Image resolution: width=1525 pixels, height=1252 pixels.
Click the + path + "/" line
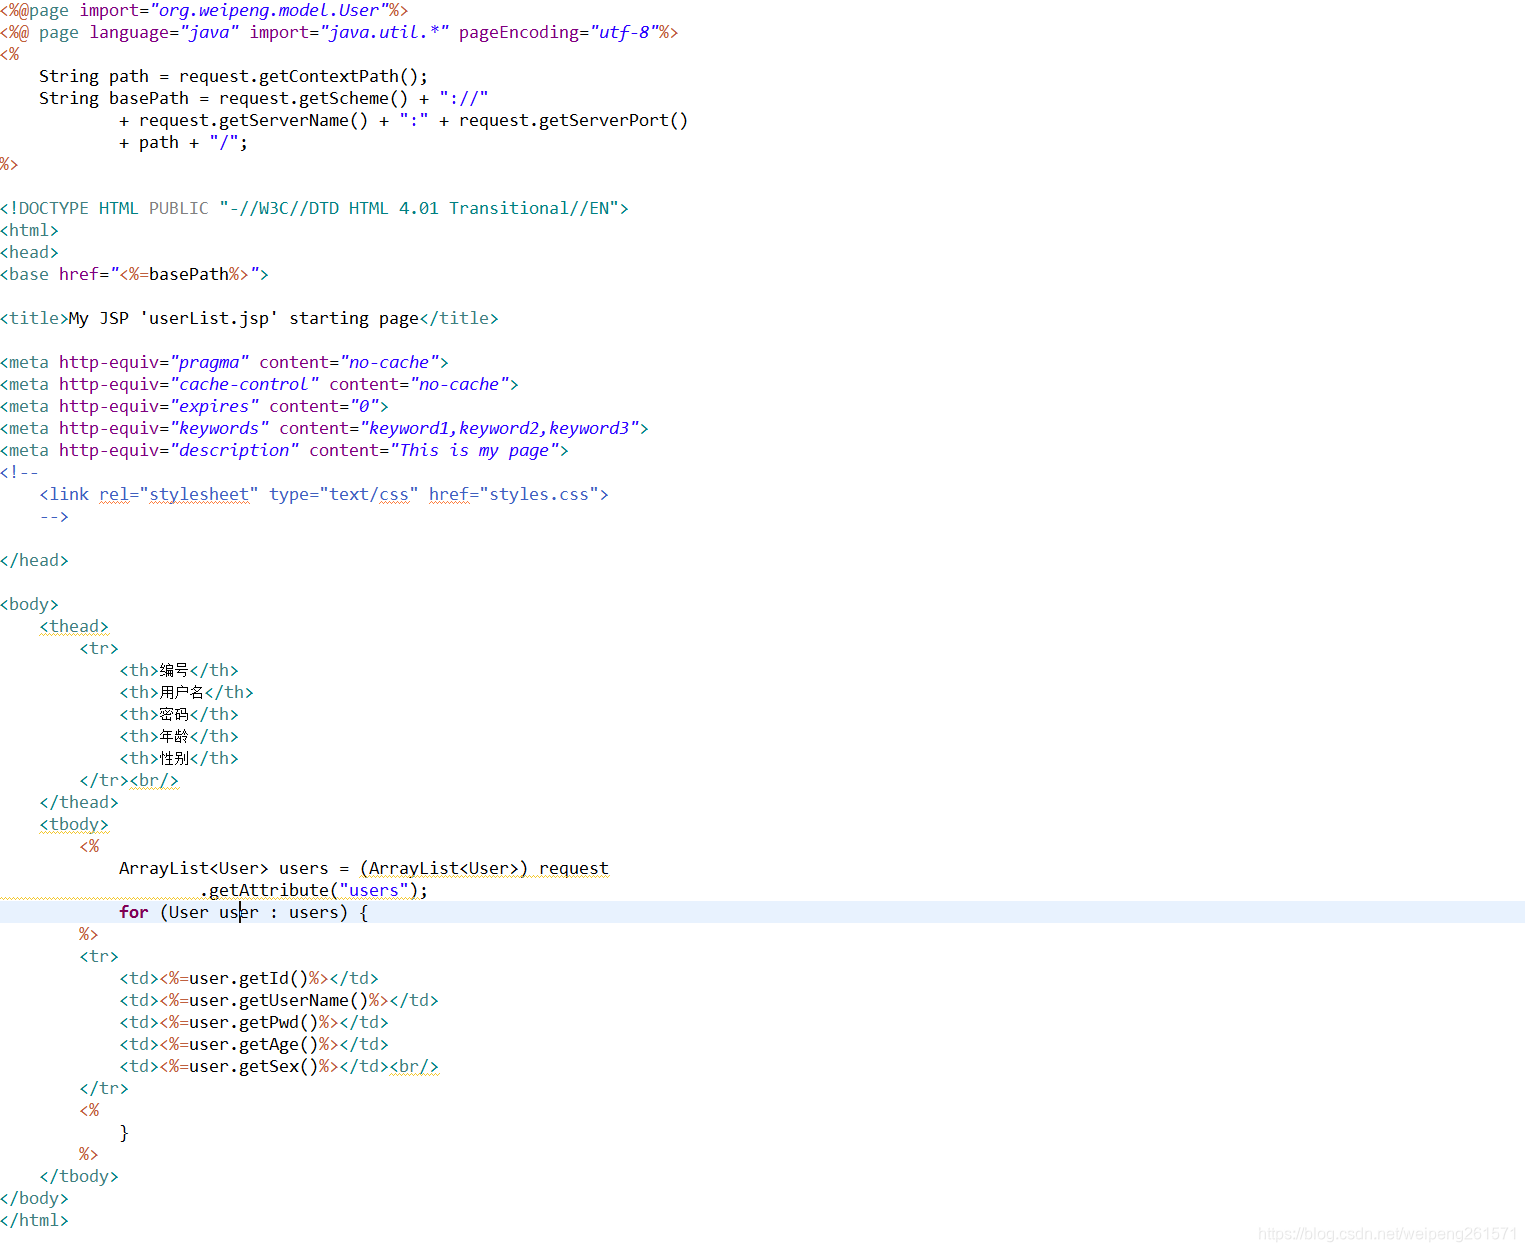(184, 142)
